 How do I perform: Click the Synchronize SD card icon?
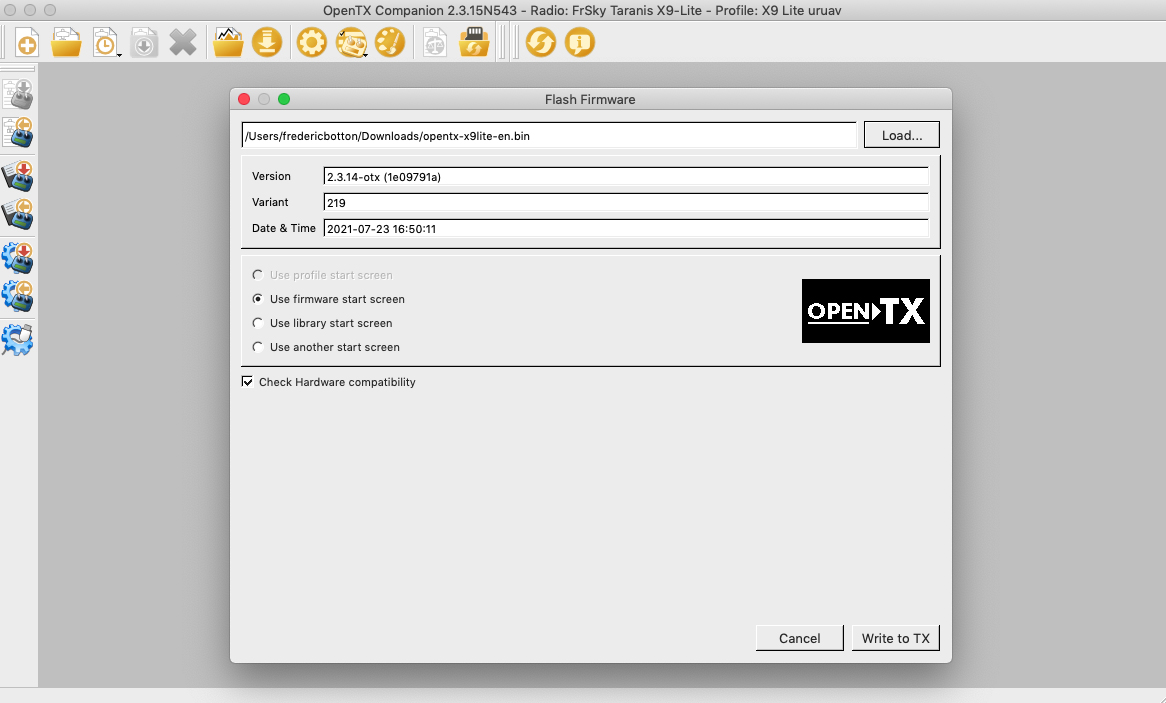pos(474,42)
